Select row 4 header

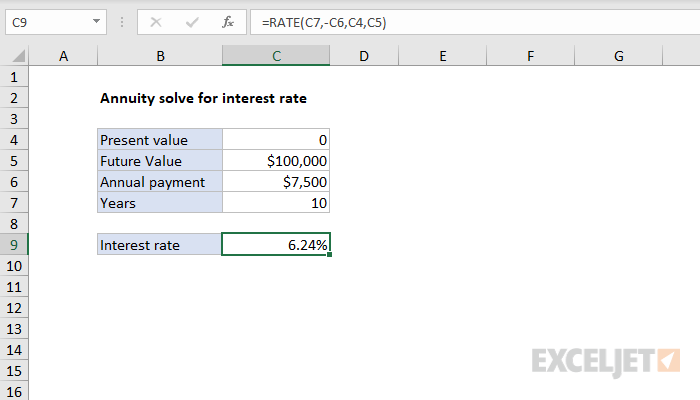(x=14, y=140)
